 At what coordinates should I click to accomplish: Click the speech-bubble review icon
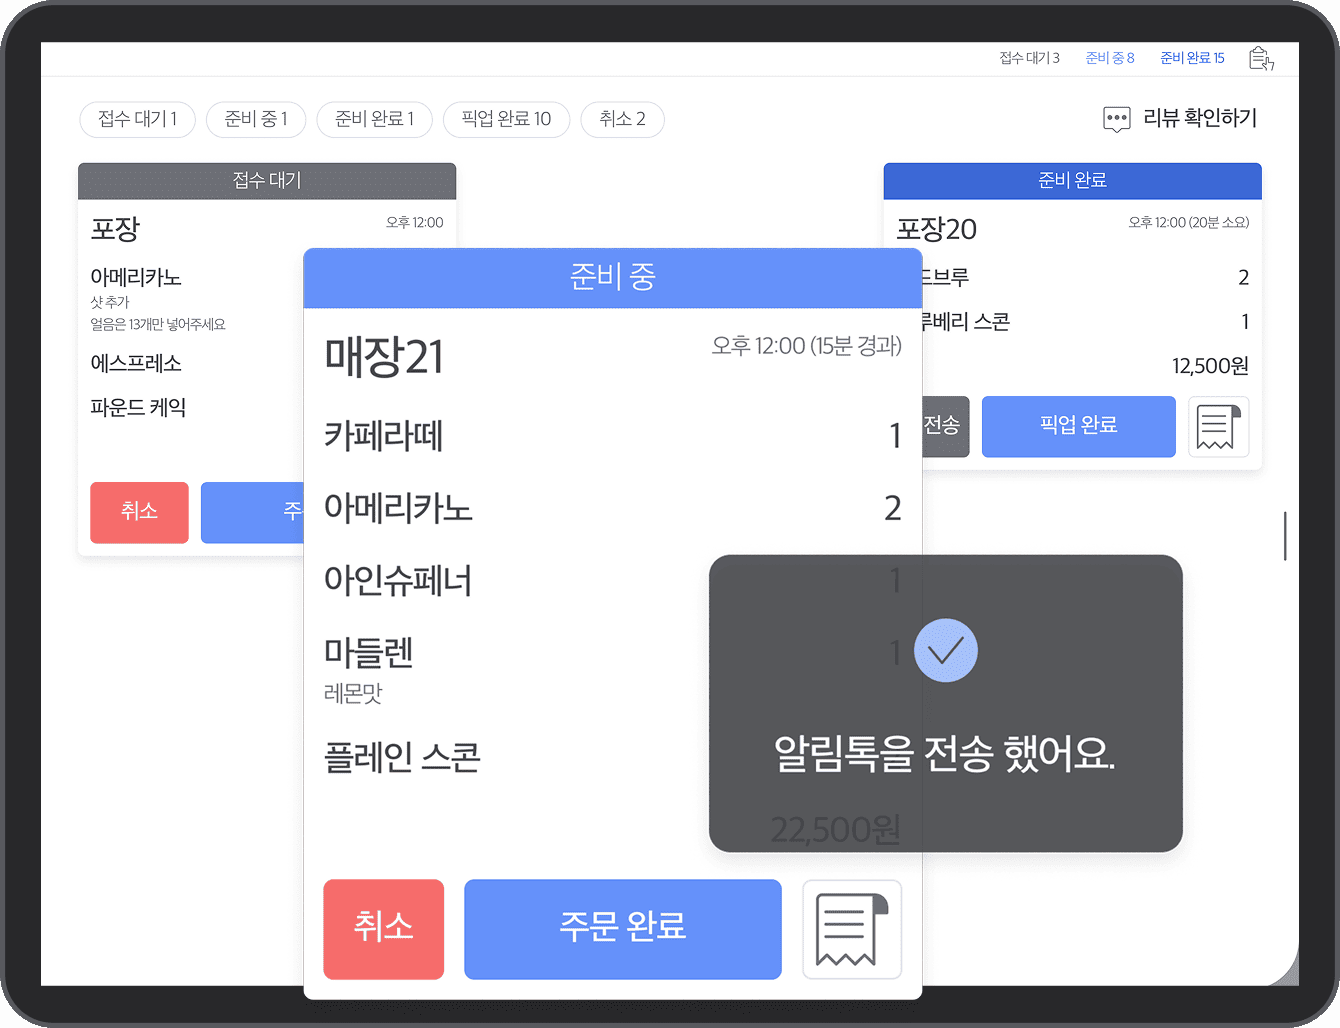[1116, 119]
